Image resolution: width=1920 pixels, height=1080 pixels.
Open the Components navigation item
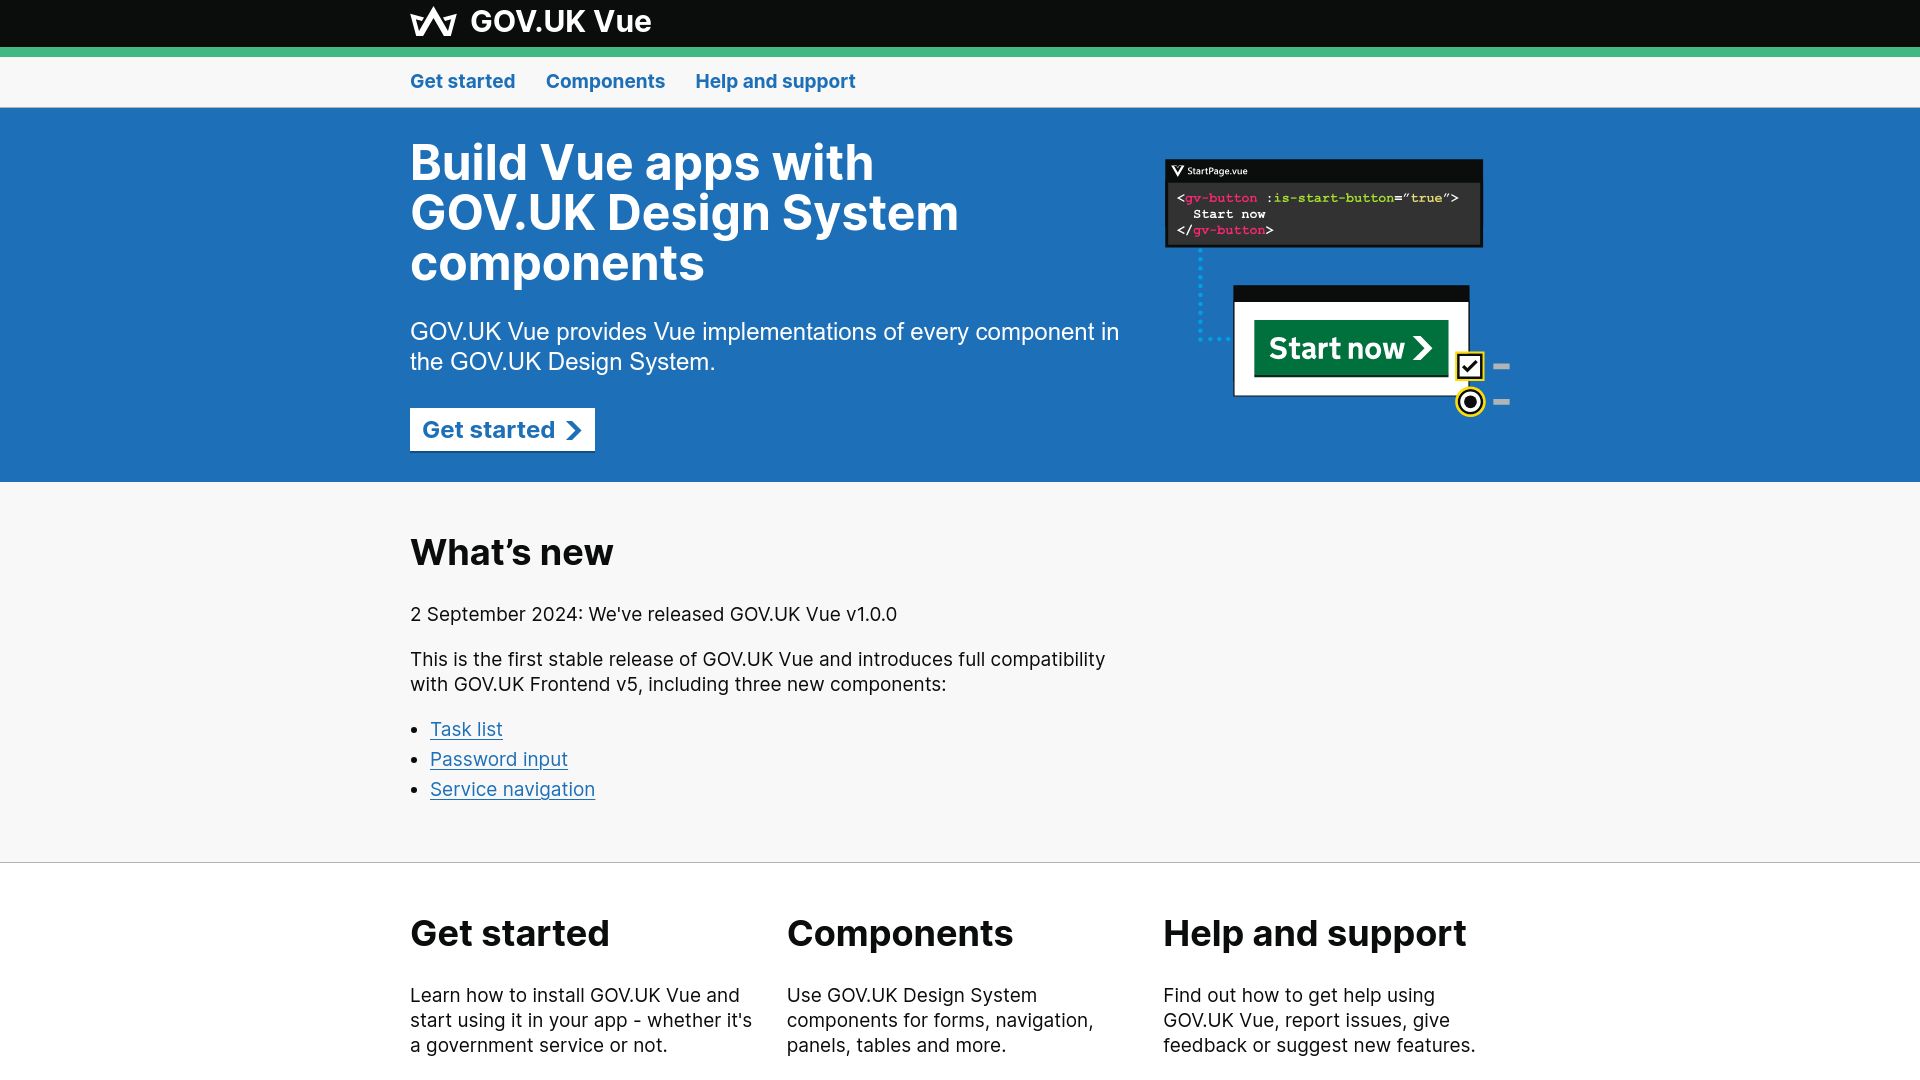605,81
